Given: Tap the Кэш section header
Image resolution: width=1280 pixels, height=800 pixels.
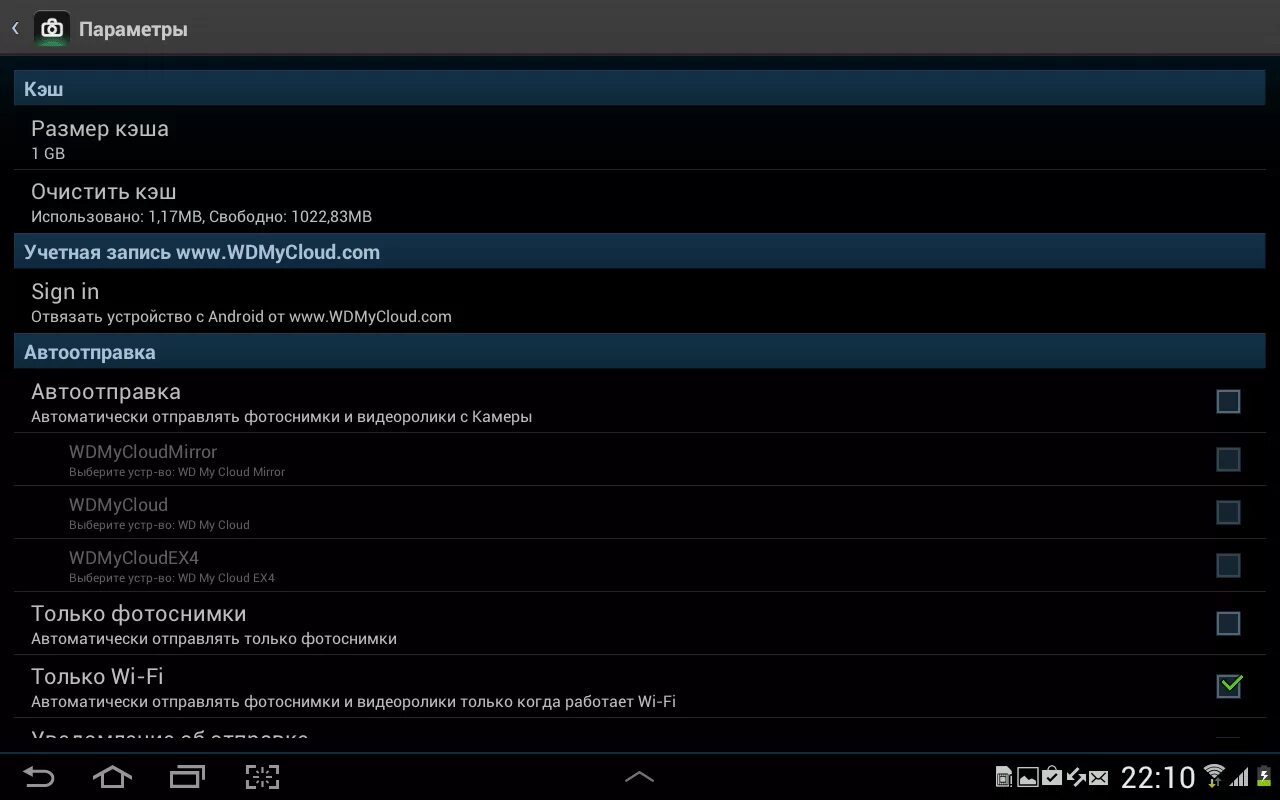Looking at the screenshot, I should pyautogui.click(x=640, y=88).
